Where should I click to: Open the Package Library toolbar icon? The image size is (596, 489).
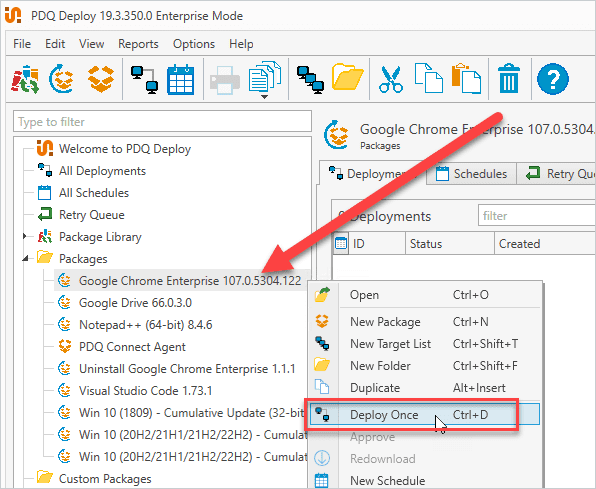click(x=25, y=79)
